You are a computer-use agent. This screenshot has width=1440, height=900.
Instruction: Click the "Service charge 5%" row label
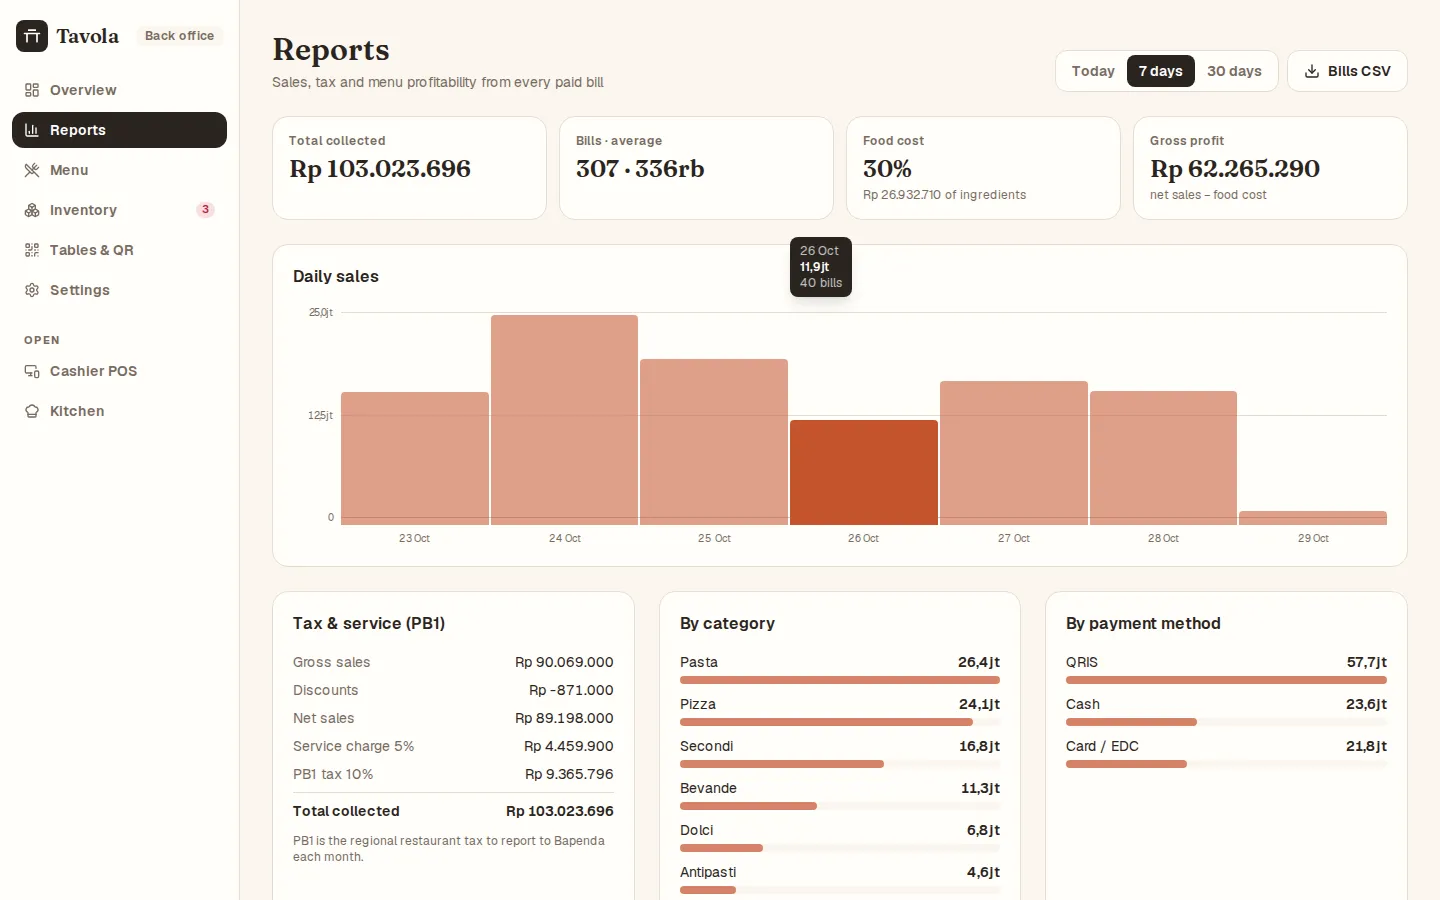click(353, 746)
